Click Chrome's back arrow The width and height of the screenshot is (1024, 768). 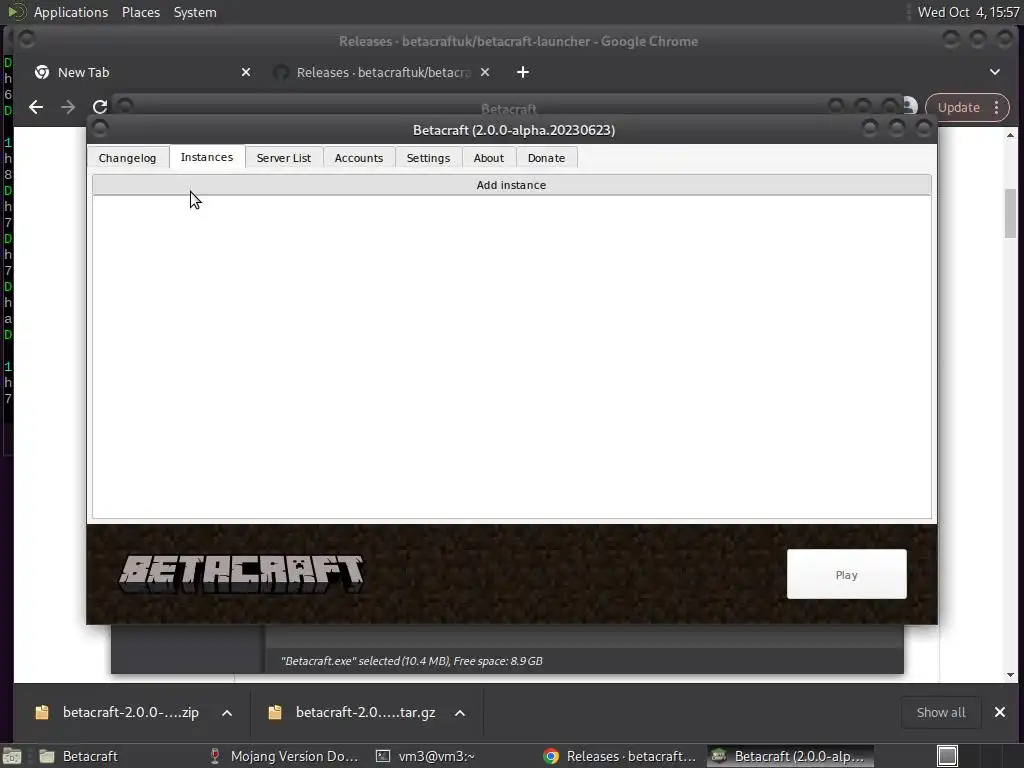(x=36, y=107)
